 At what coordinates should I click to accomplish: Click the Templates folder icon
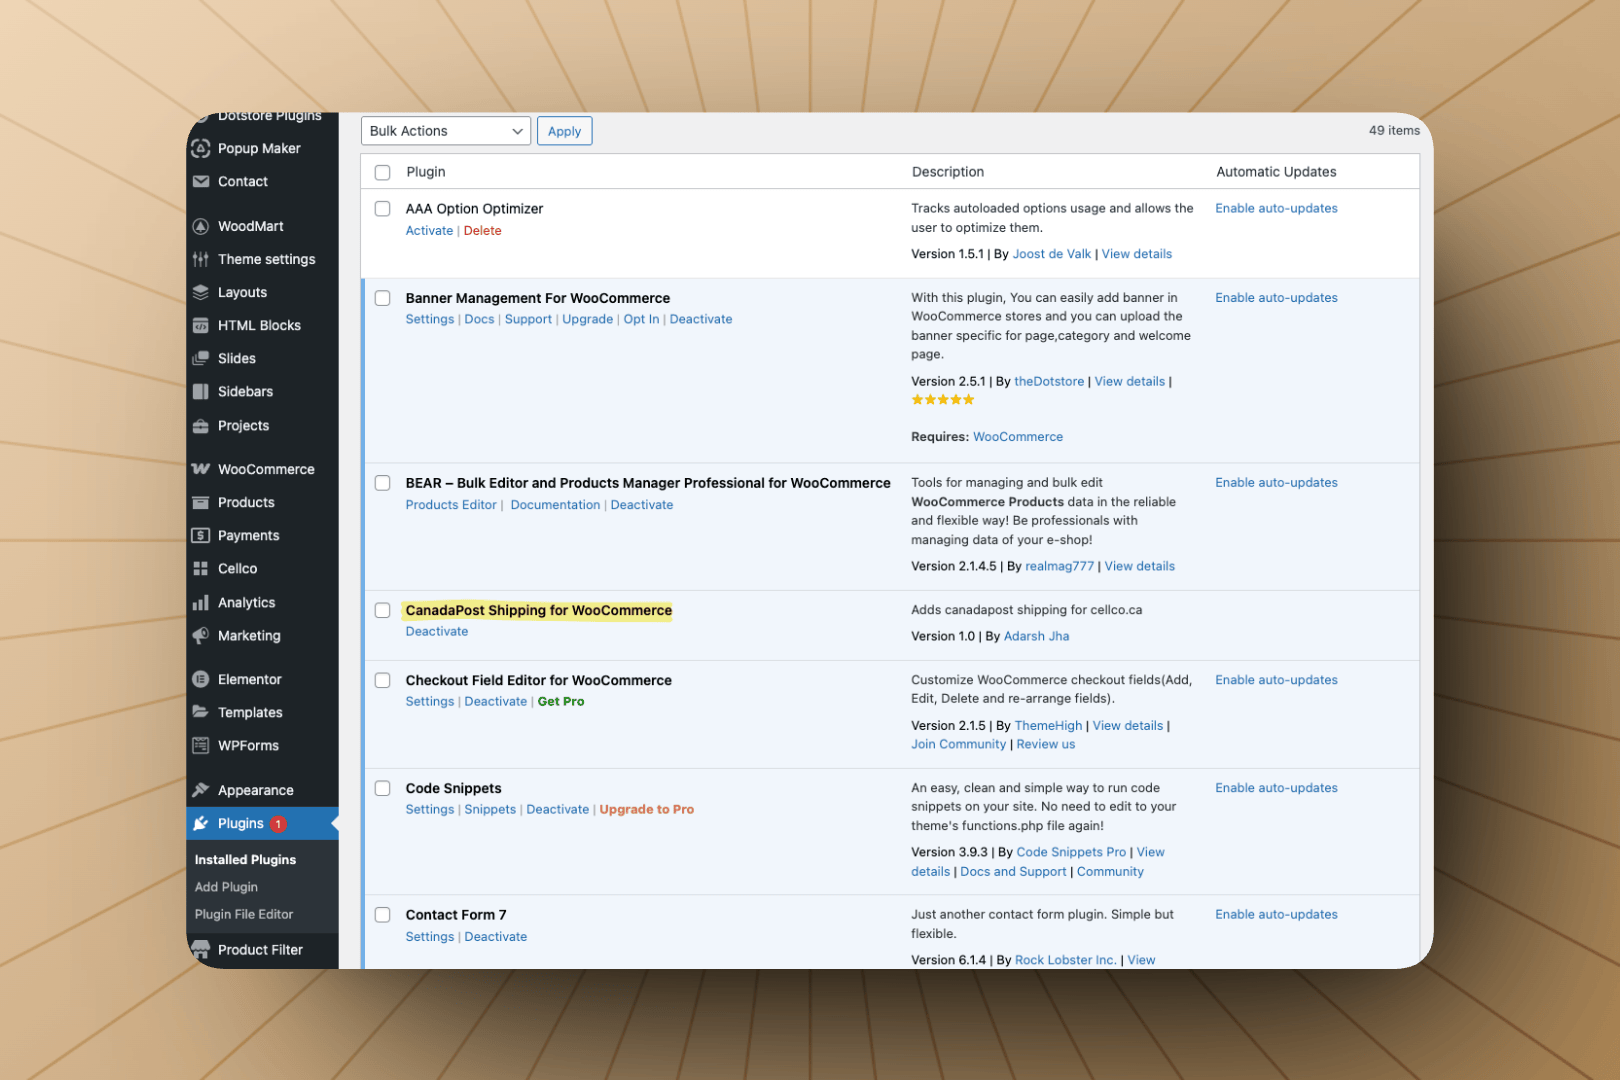pos(200,712)
